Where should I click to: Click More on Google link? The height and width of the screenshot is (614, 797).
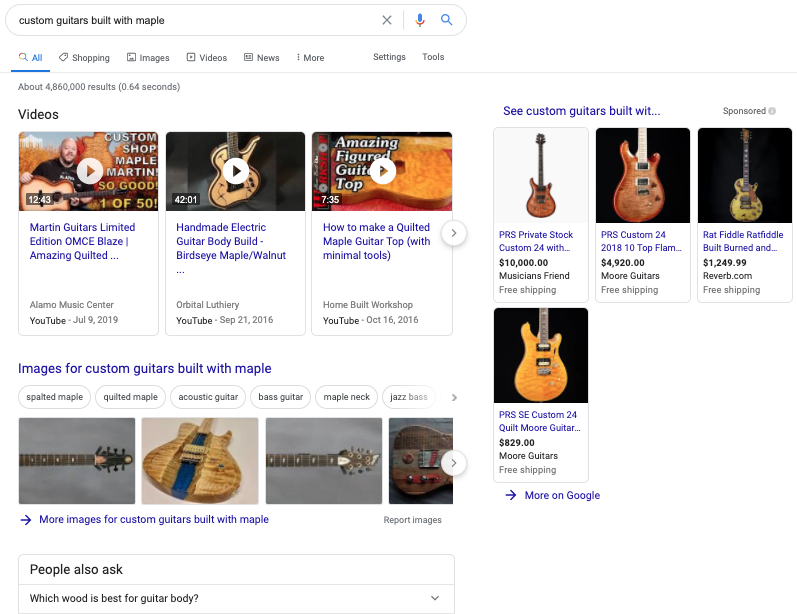562,495
